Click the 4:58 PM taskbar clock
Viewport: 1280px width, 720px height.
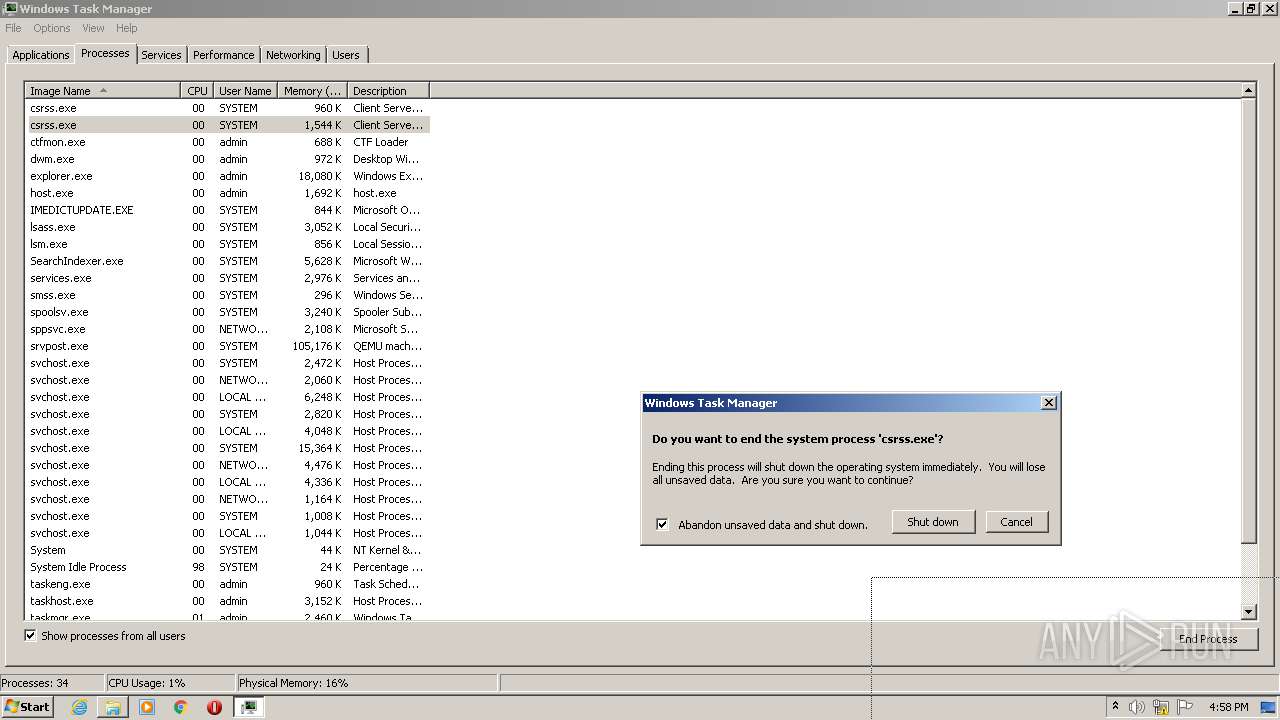pyautogui.click(x=1228, y=707)
